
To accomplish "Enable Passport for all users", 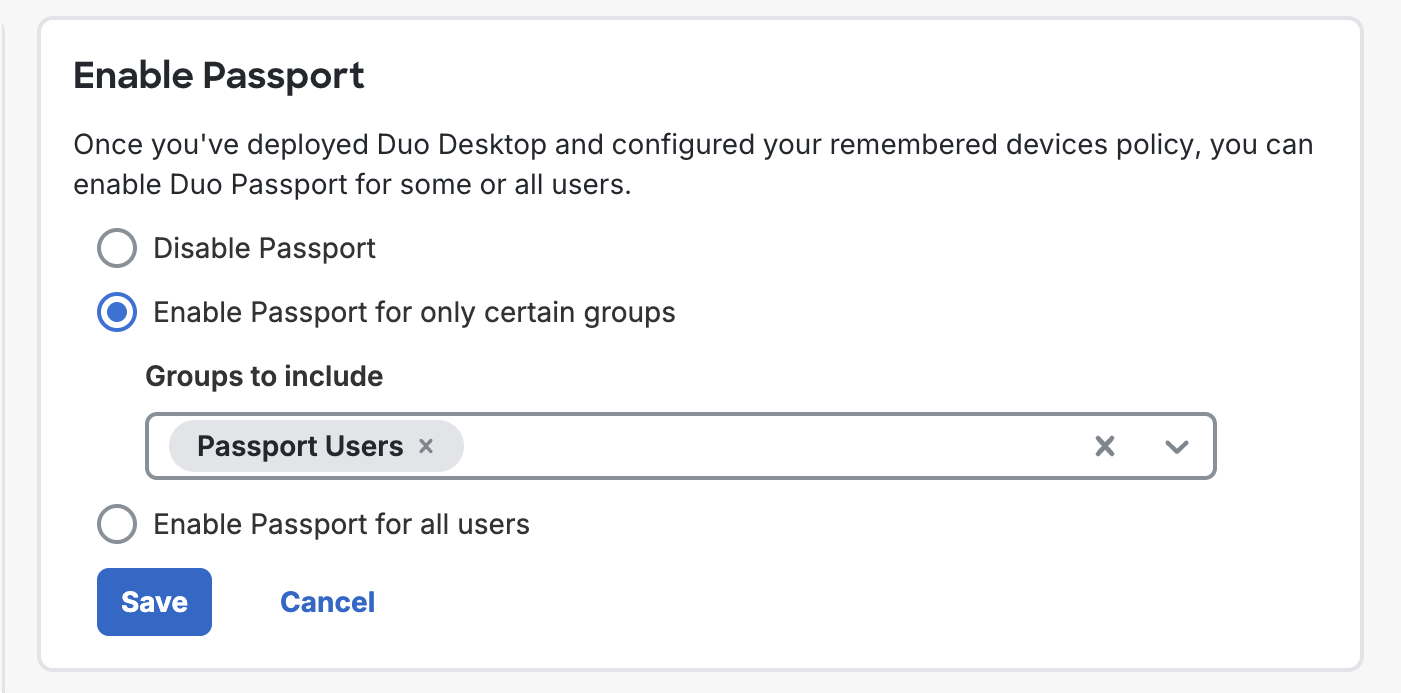I will 117,524.
